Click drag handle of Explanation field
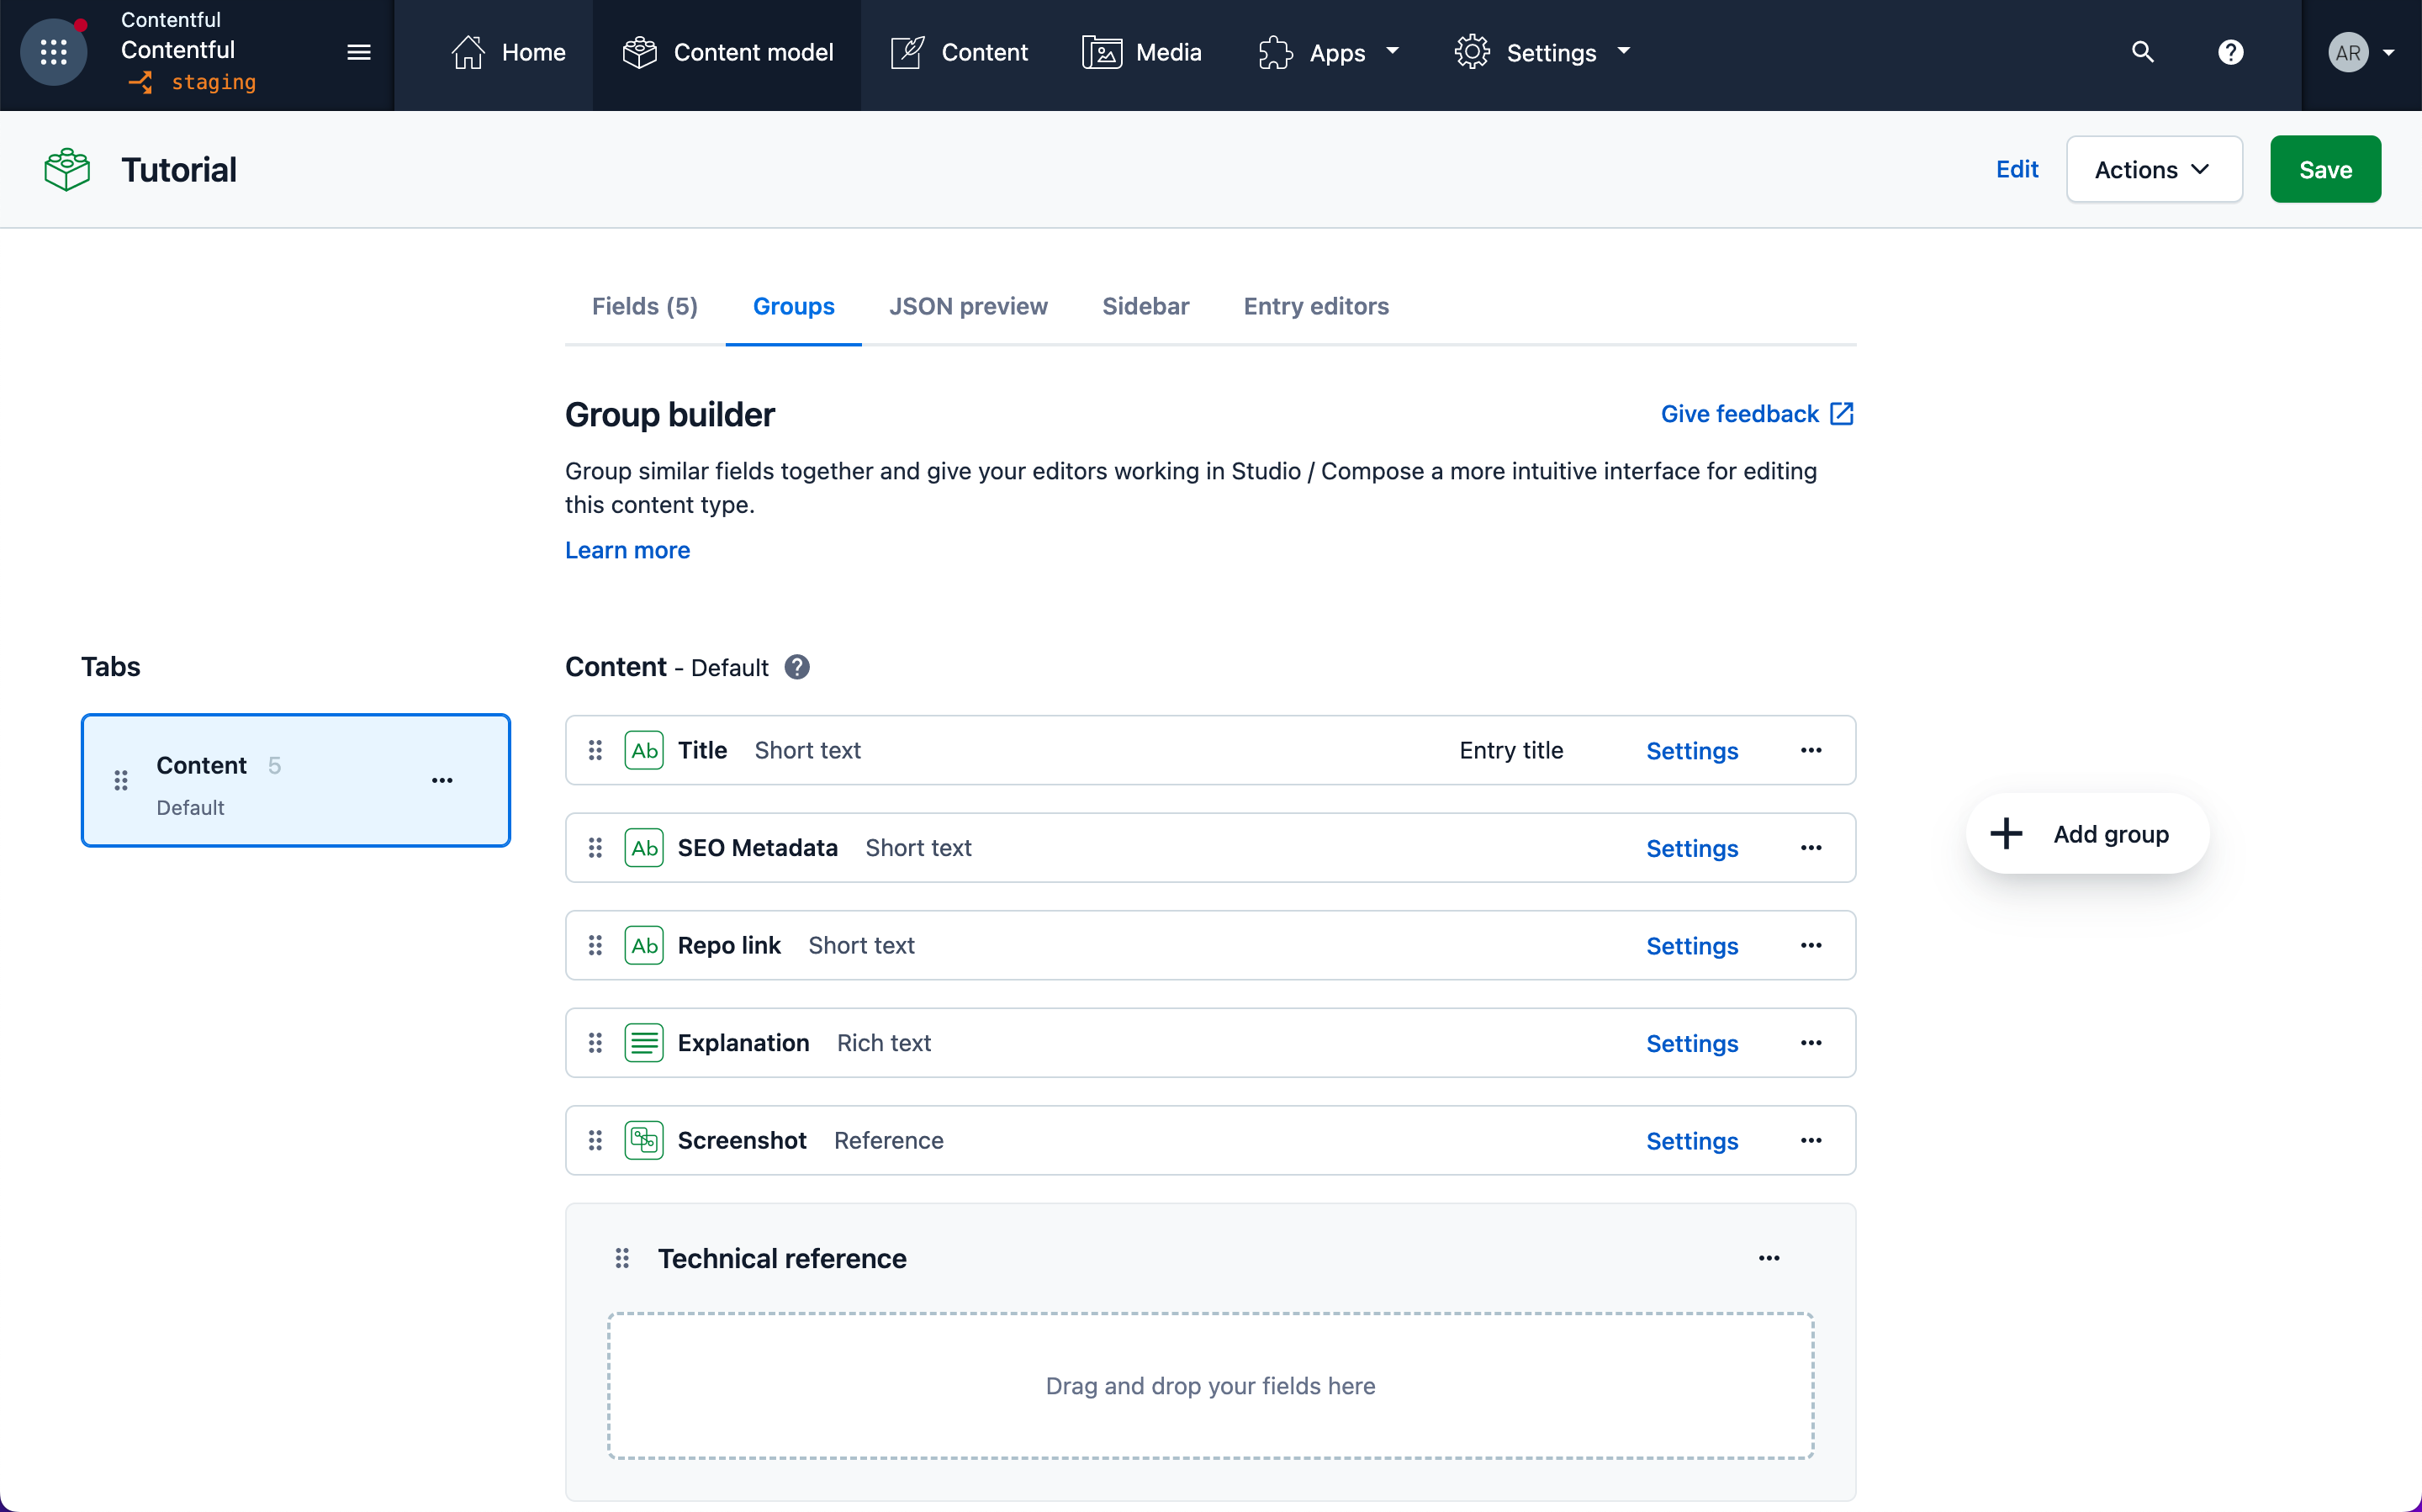Image resolution: width=2422 pixels, height=1512 pixels. (x=595, y=1043)
